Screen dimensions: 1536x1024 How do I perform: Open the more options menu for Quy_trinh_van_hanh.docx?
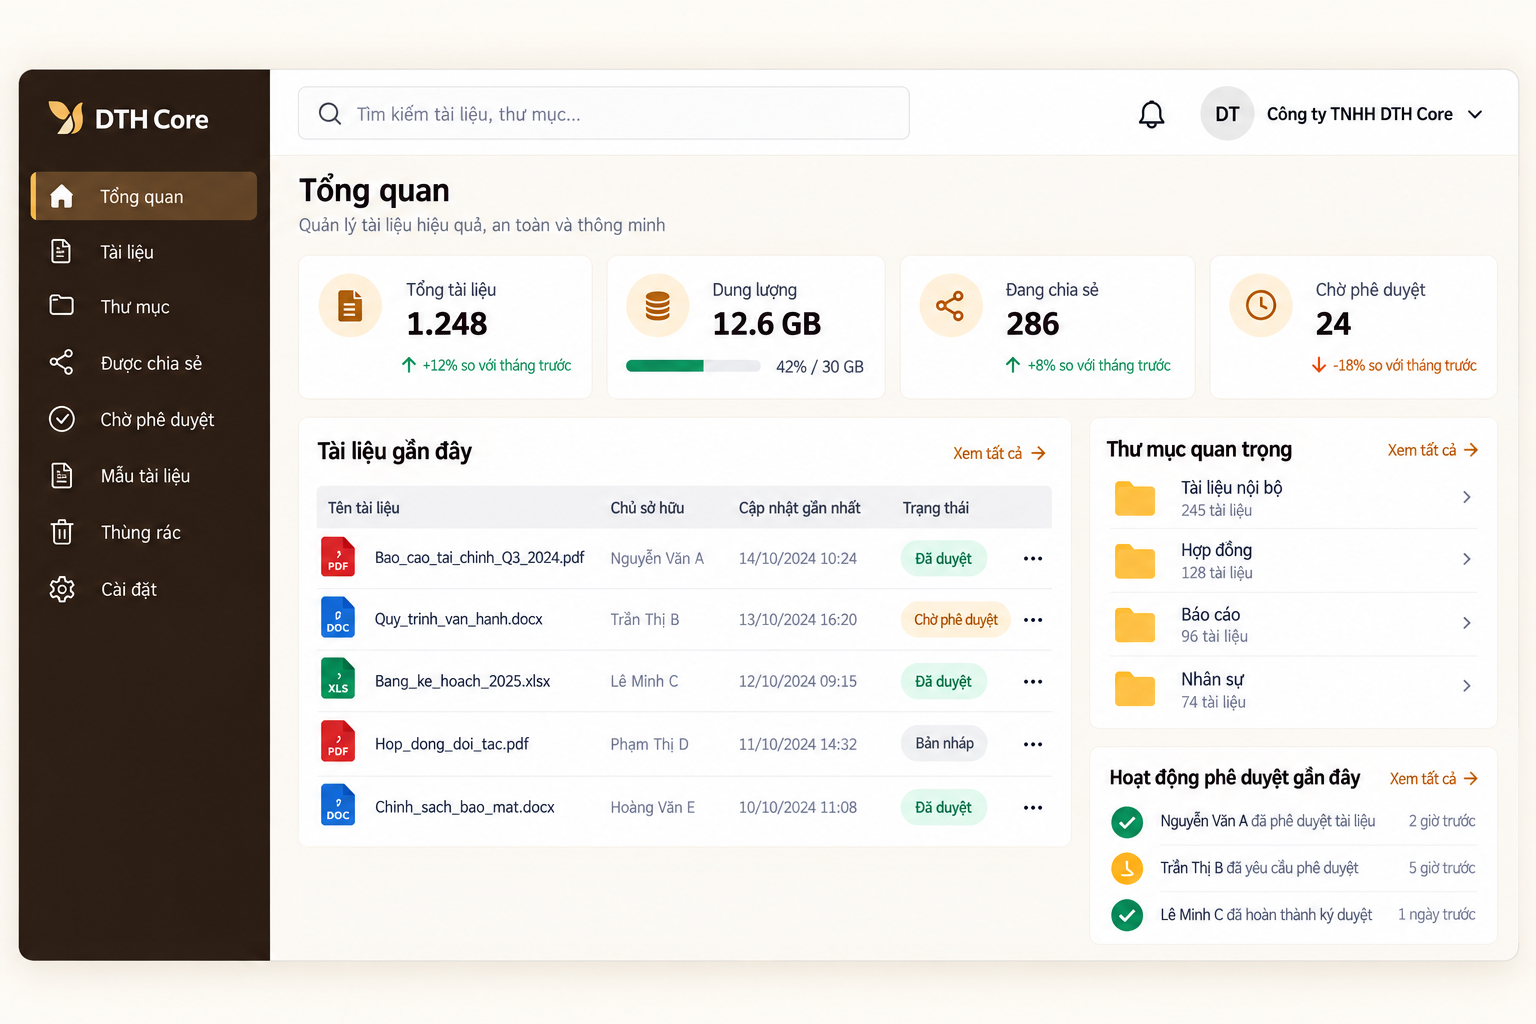[x=1033, y=620]
